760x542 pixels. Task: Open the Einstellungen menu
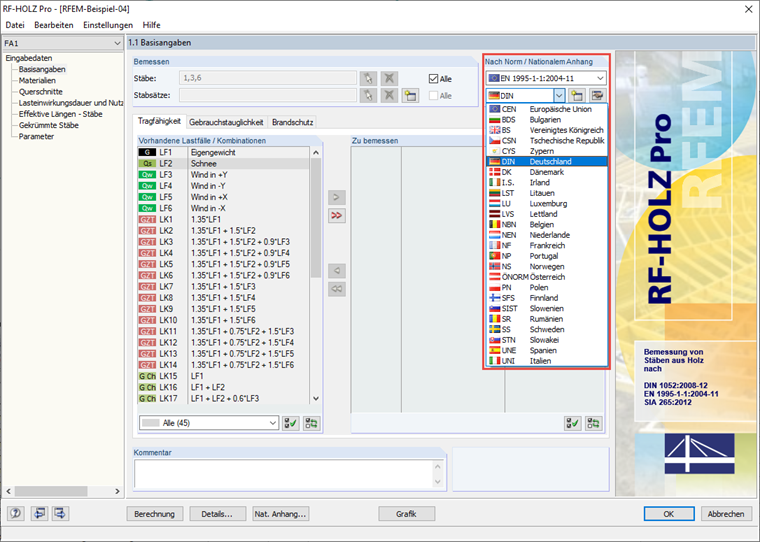[x=108, y=25]
